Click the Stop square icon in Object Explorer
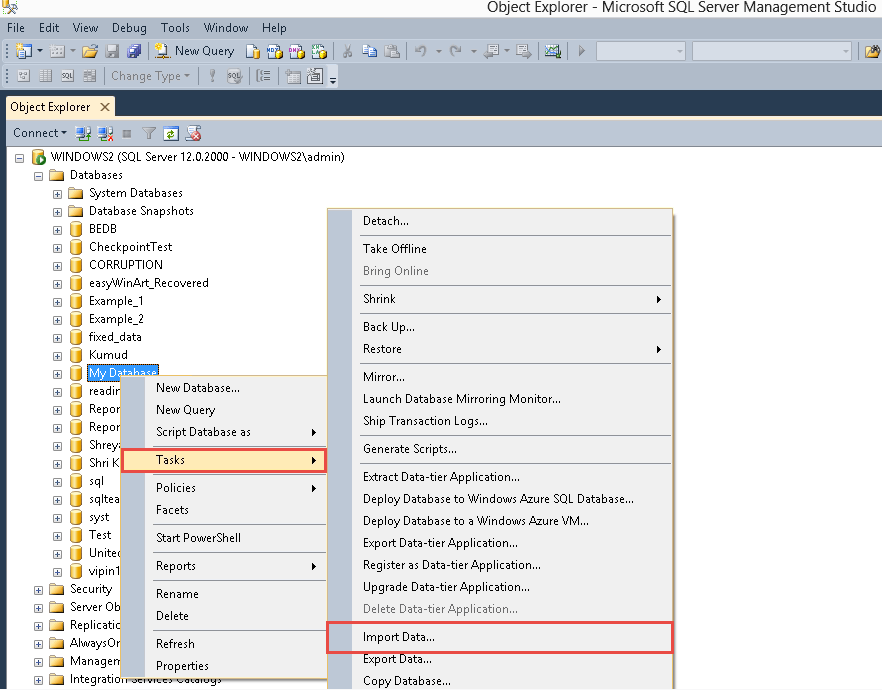 point(127,133)
